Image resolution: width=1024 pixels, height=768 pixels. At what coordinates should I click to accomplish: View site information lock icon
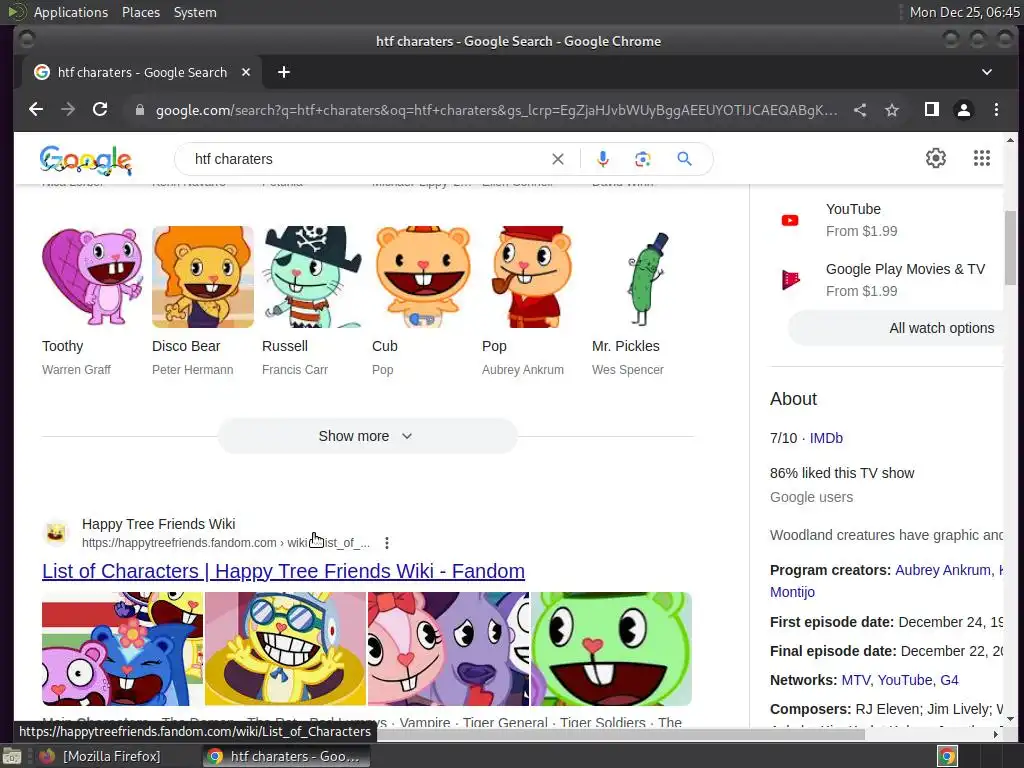coord(139,110)
